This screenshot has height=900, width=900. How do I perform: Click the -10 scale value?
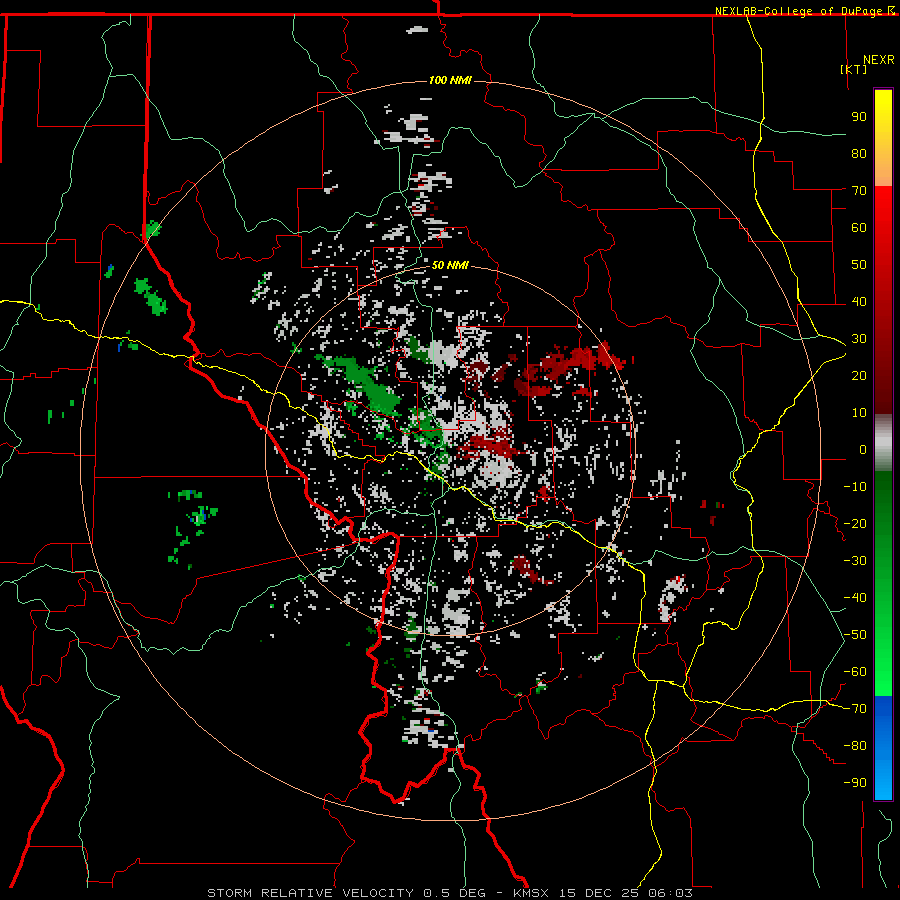coord(855,487)
